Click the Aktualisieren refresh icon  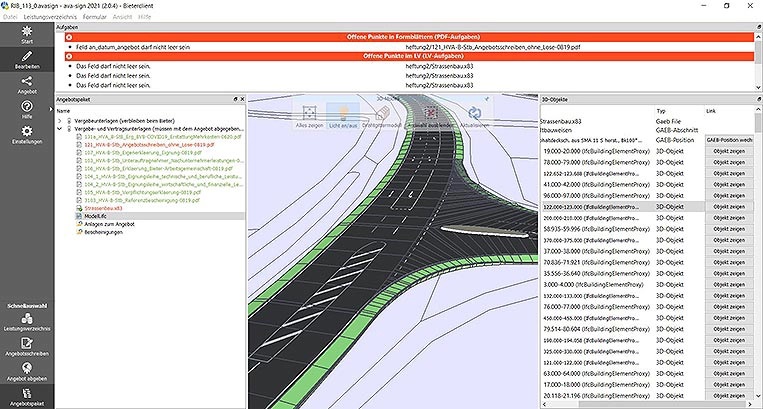pos(474,117)
